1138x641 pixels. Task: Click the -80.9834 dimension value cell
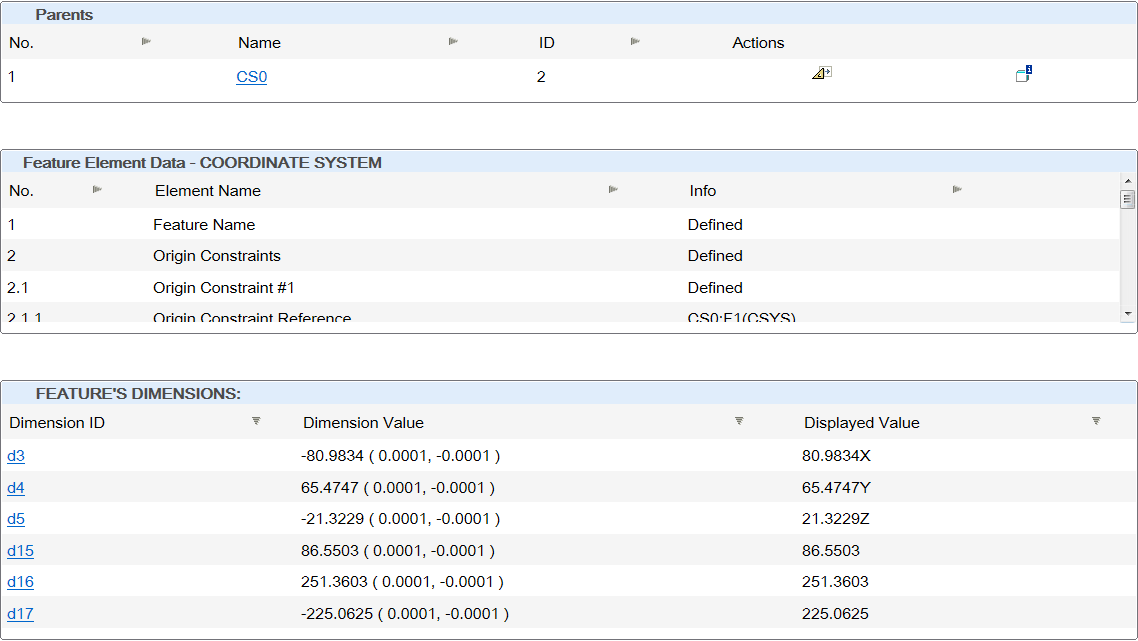(401, 456)
